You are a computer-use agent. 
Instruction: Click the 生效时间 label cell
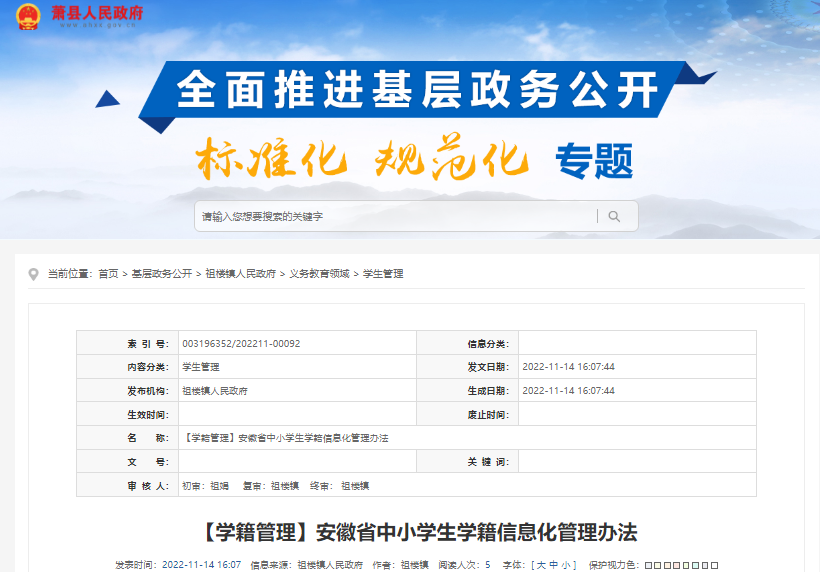click(128, 414)
